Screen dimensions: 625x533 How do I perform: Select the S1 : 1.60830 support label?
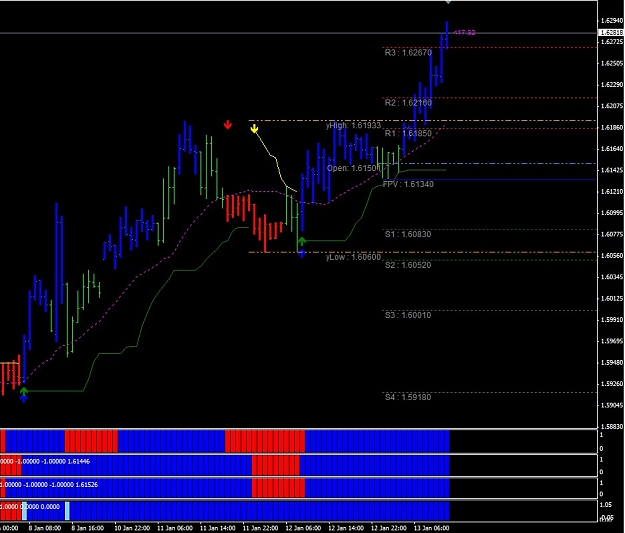click(408, 234)
